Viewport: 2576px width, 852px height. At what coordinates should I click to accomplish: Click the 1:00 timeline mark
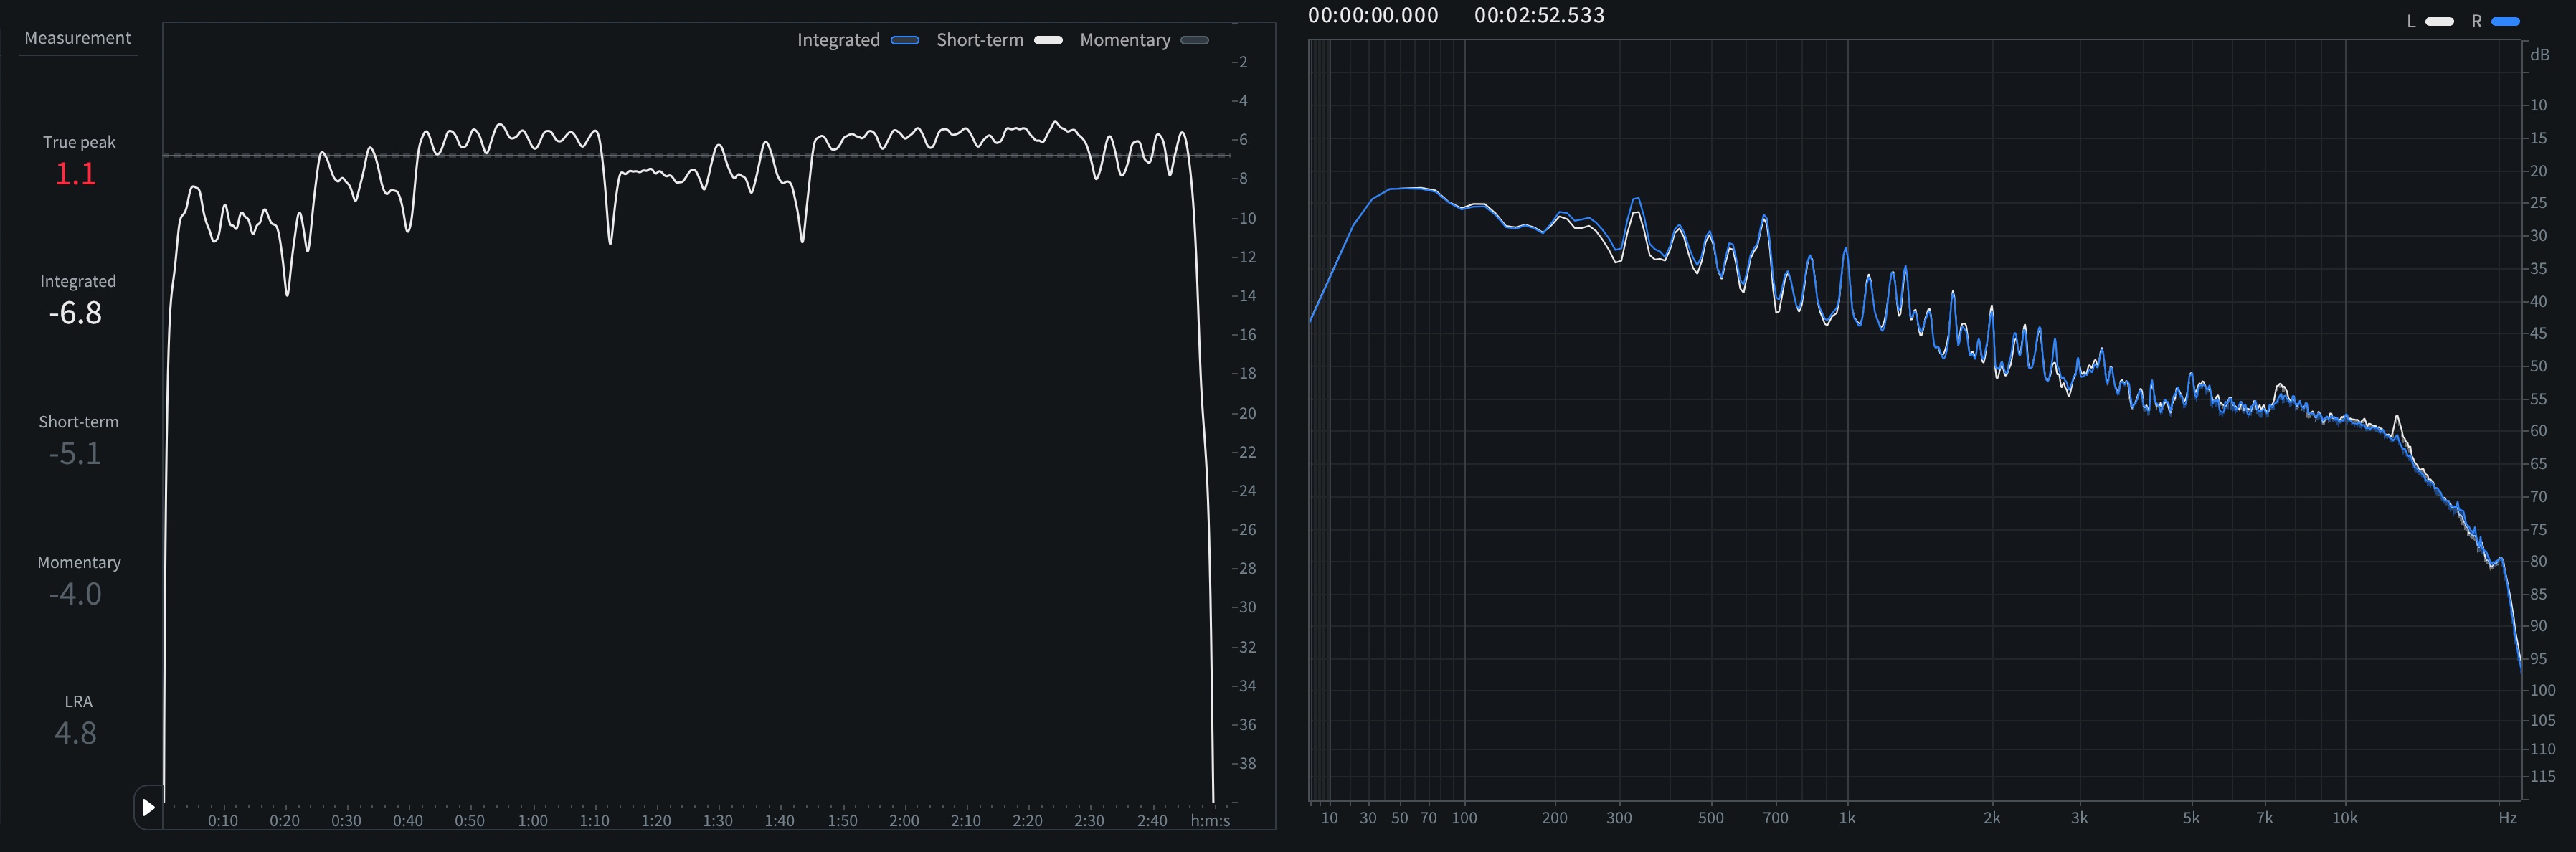[x=533, y=821]
